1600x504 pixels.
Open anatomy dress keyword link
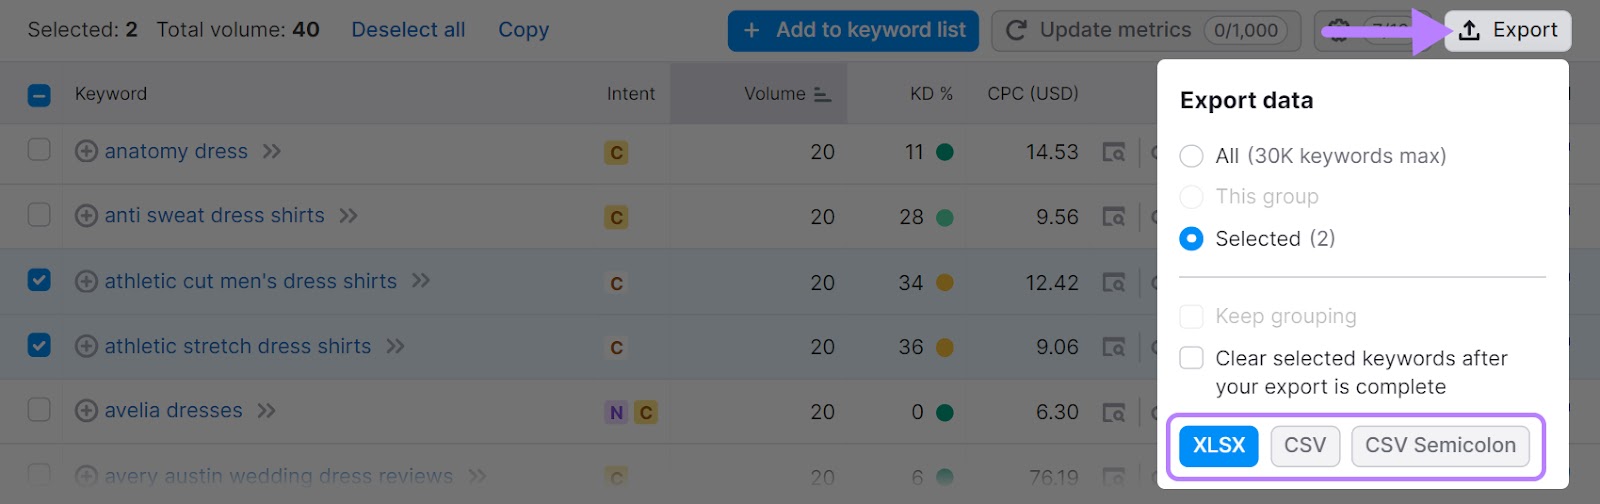tap(176, 152)
